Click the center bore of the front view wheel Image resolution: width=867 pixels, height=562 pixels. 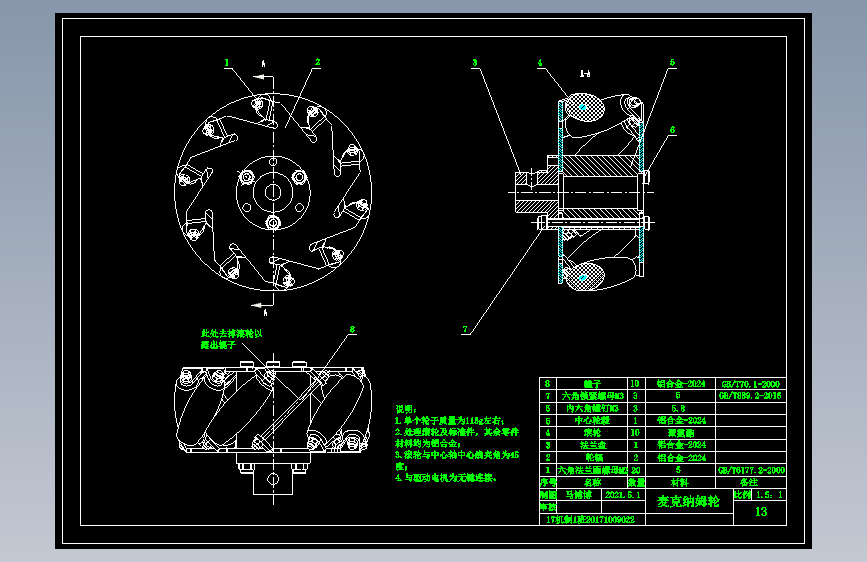coord(273,192)
